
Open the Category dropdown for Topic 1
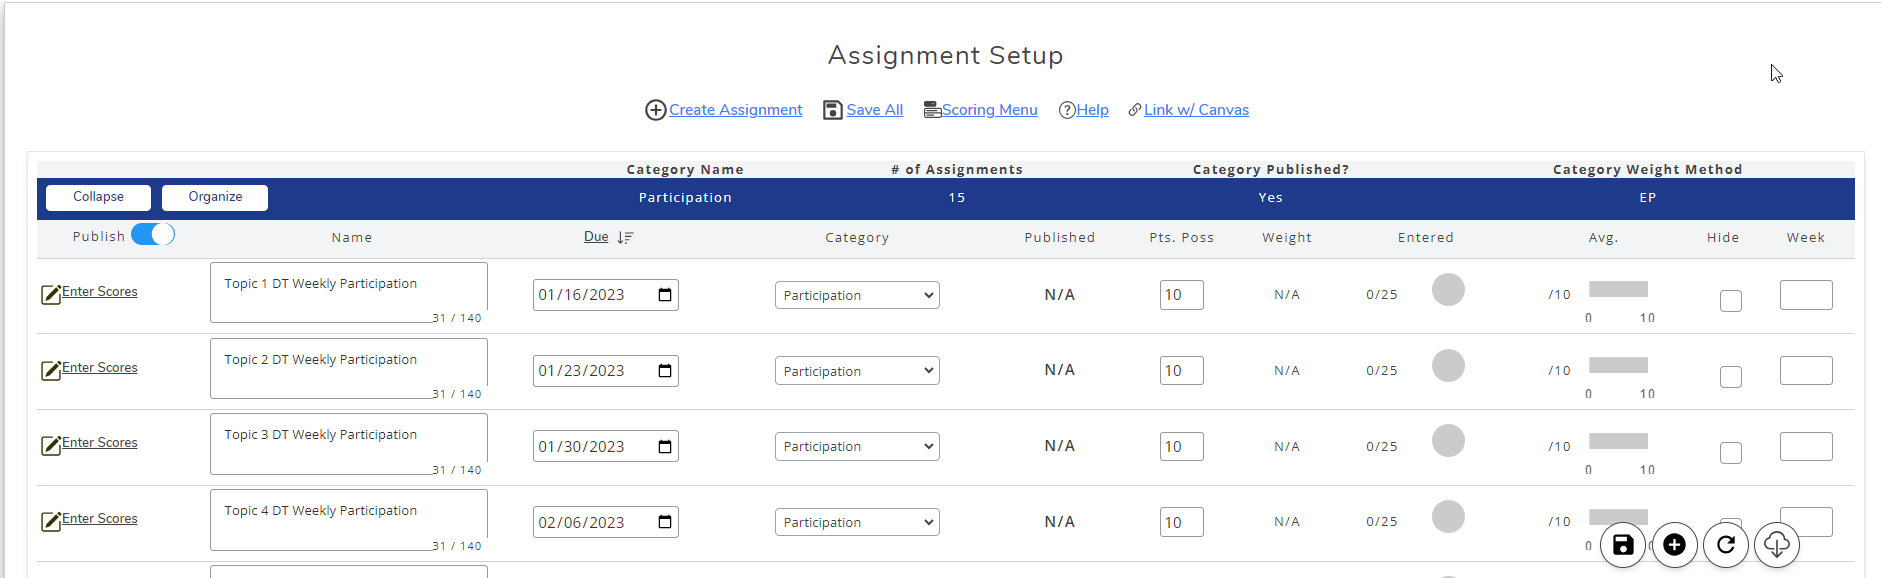click(857, 295)
